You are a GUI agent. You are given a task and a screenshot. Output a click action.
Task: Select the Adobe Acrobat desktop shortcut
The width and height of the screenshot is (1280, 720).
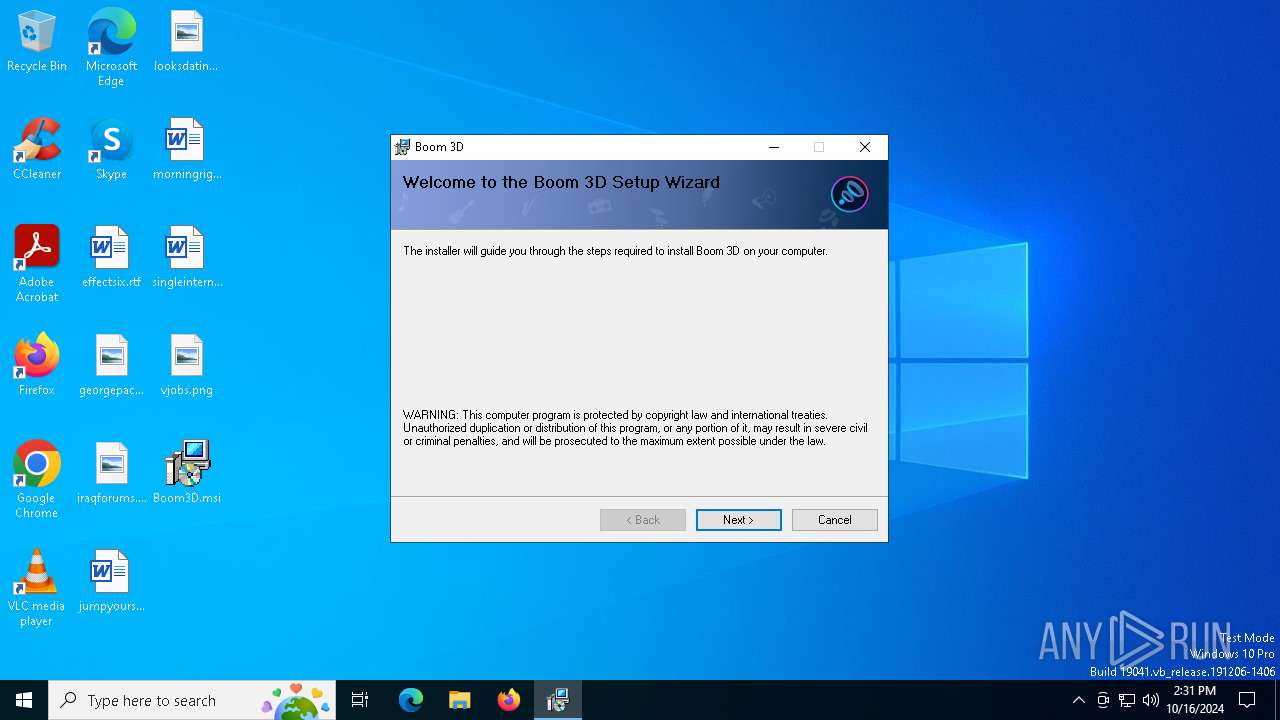(37, 264)
